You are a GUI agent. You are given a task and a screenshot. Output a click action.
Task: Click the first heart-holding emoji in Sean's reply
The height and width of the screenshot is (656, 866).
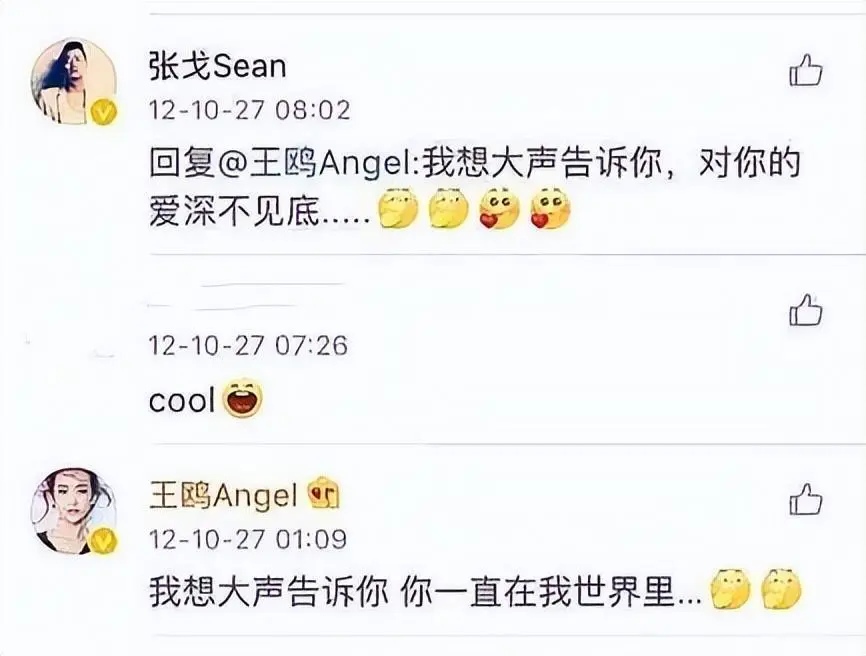[x=499, y=209]
